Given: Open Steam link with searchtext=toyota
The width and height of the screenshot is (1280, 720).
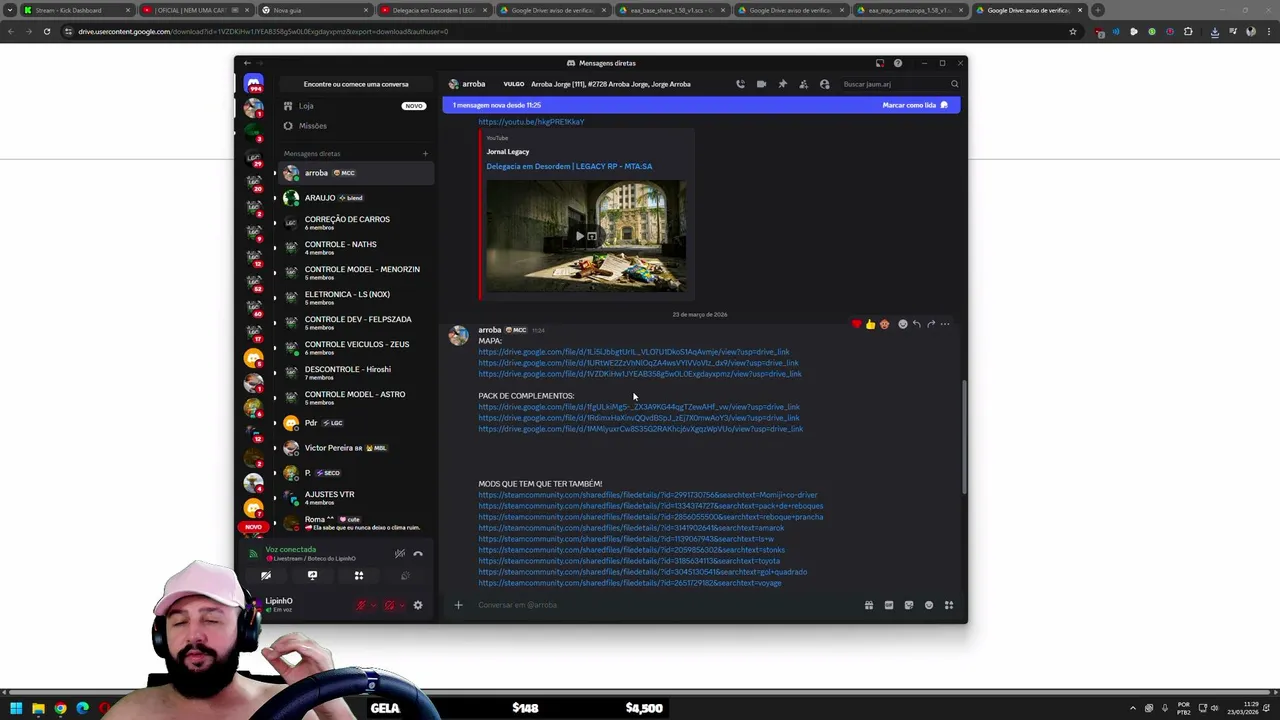Looking at the screenshot, I should (x=629, y=561).
